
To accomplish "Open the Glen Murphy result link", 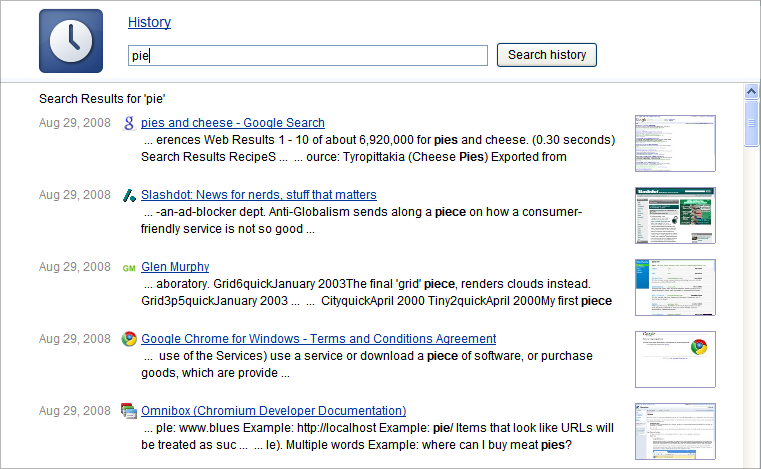I will (175, 267).
